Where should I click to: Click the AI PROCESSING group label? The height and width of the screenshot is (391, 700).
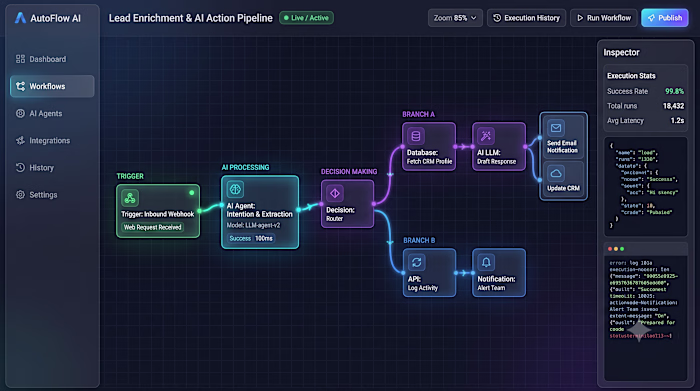[246, 167]
